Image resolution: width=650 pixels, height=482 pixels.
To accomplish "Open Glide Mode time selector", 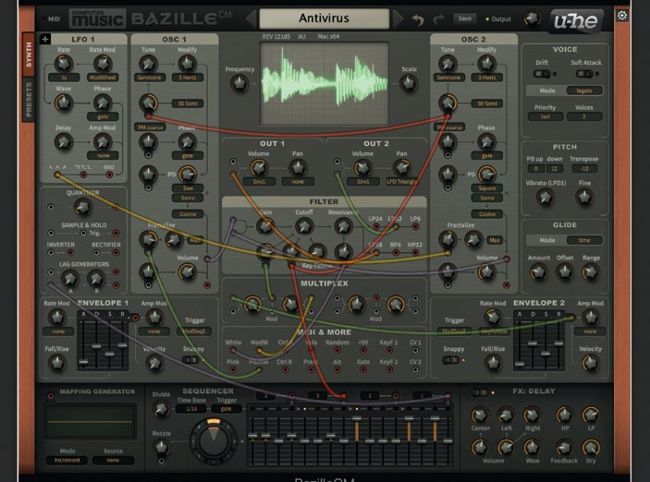I will coord(584,240).
